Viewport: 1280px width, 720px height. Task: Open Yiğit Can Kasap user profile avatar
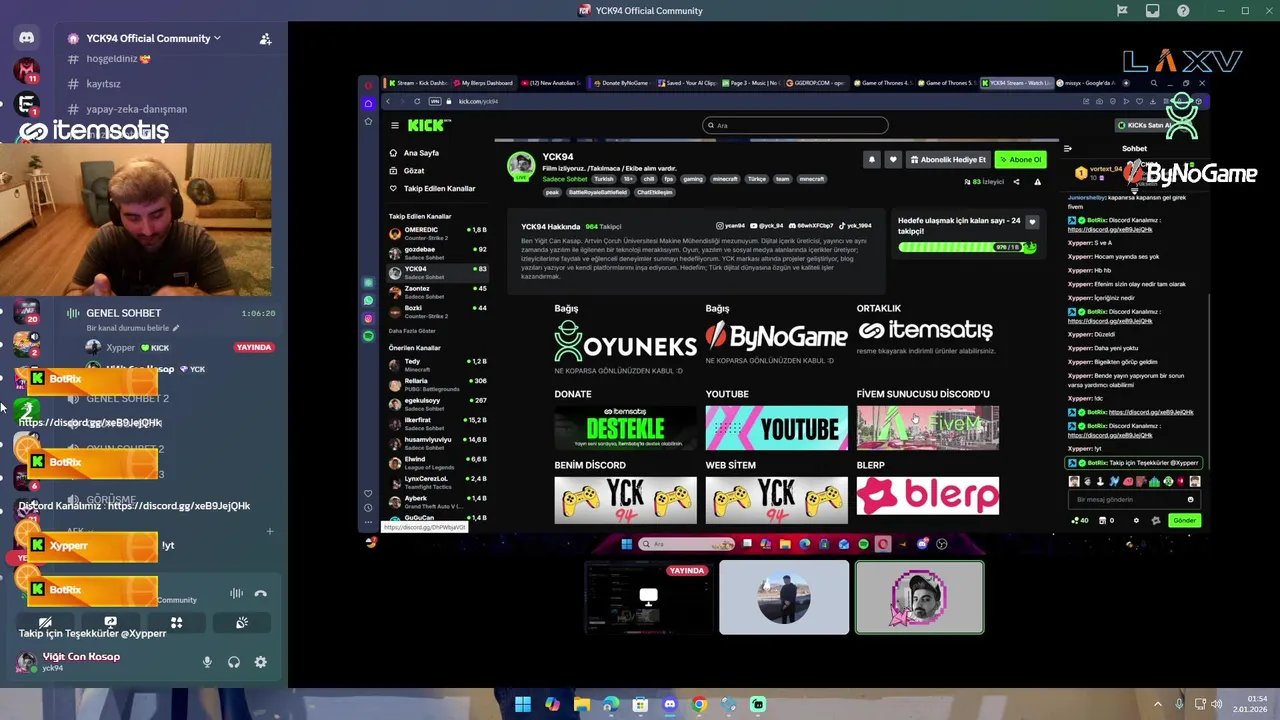tap(26, 662)
